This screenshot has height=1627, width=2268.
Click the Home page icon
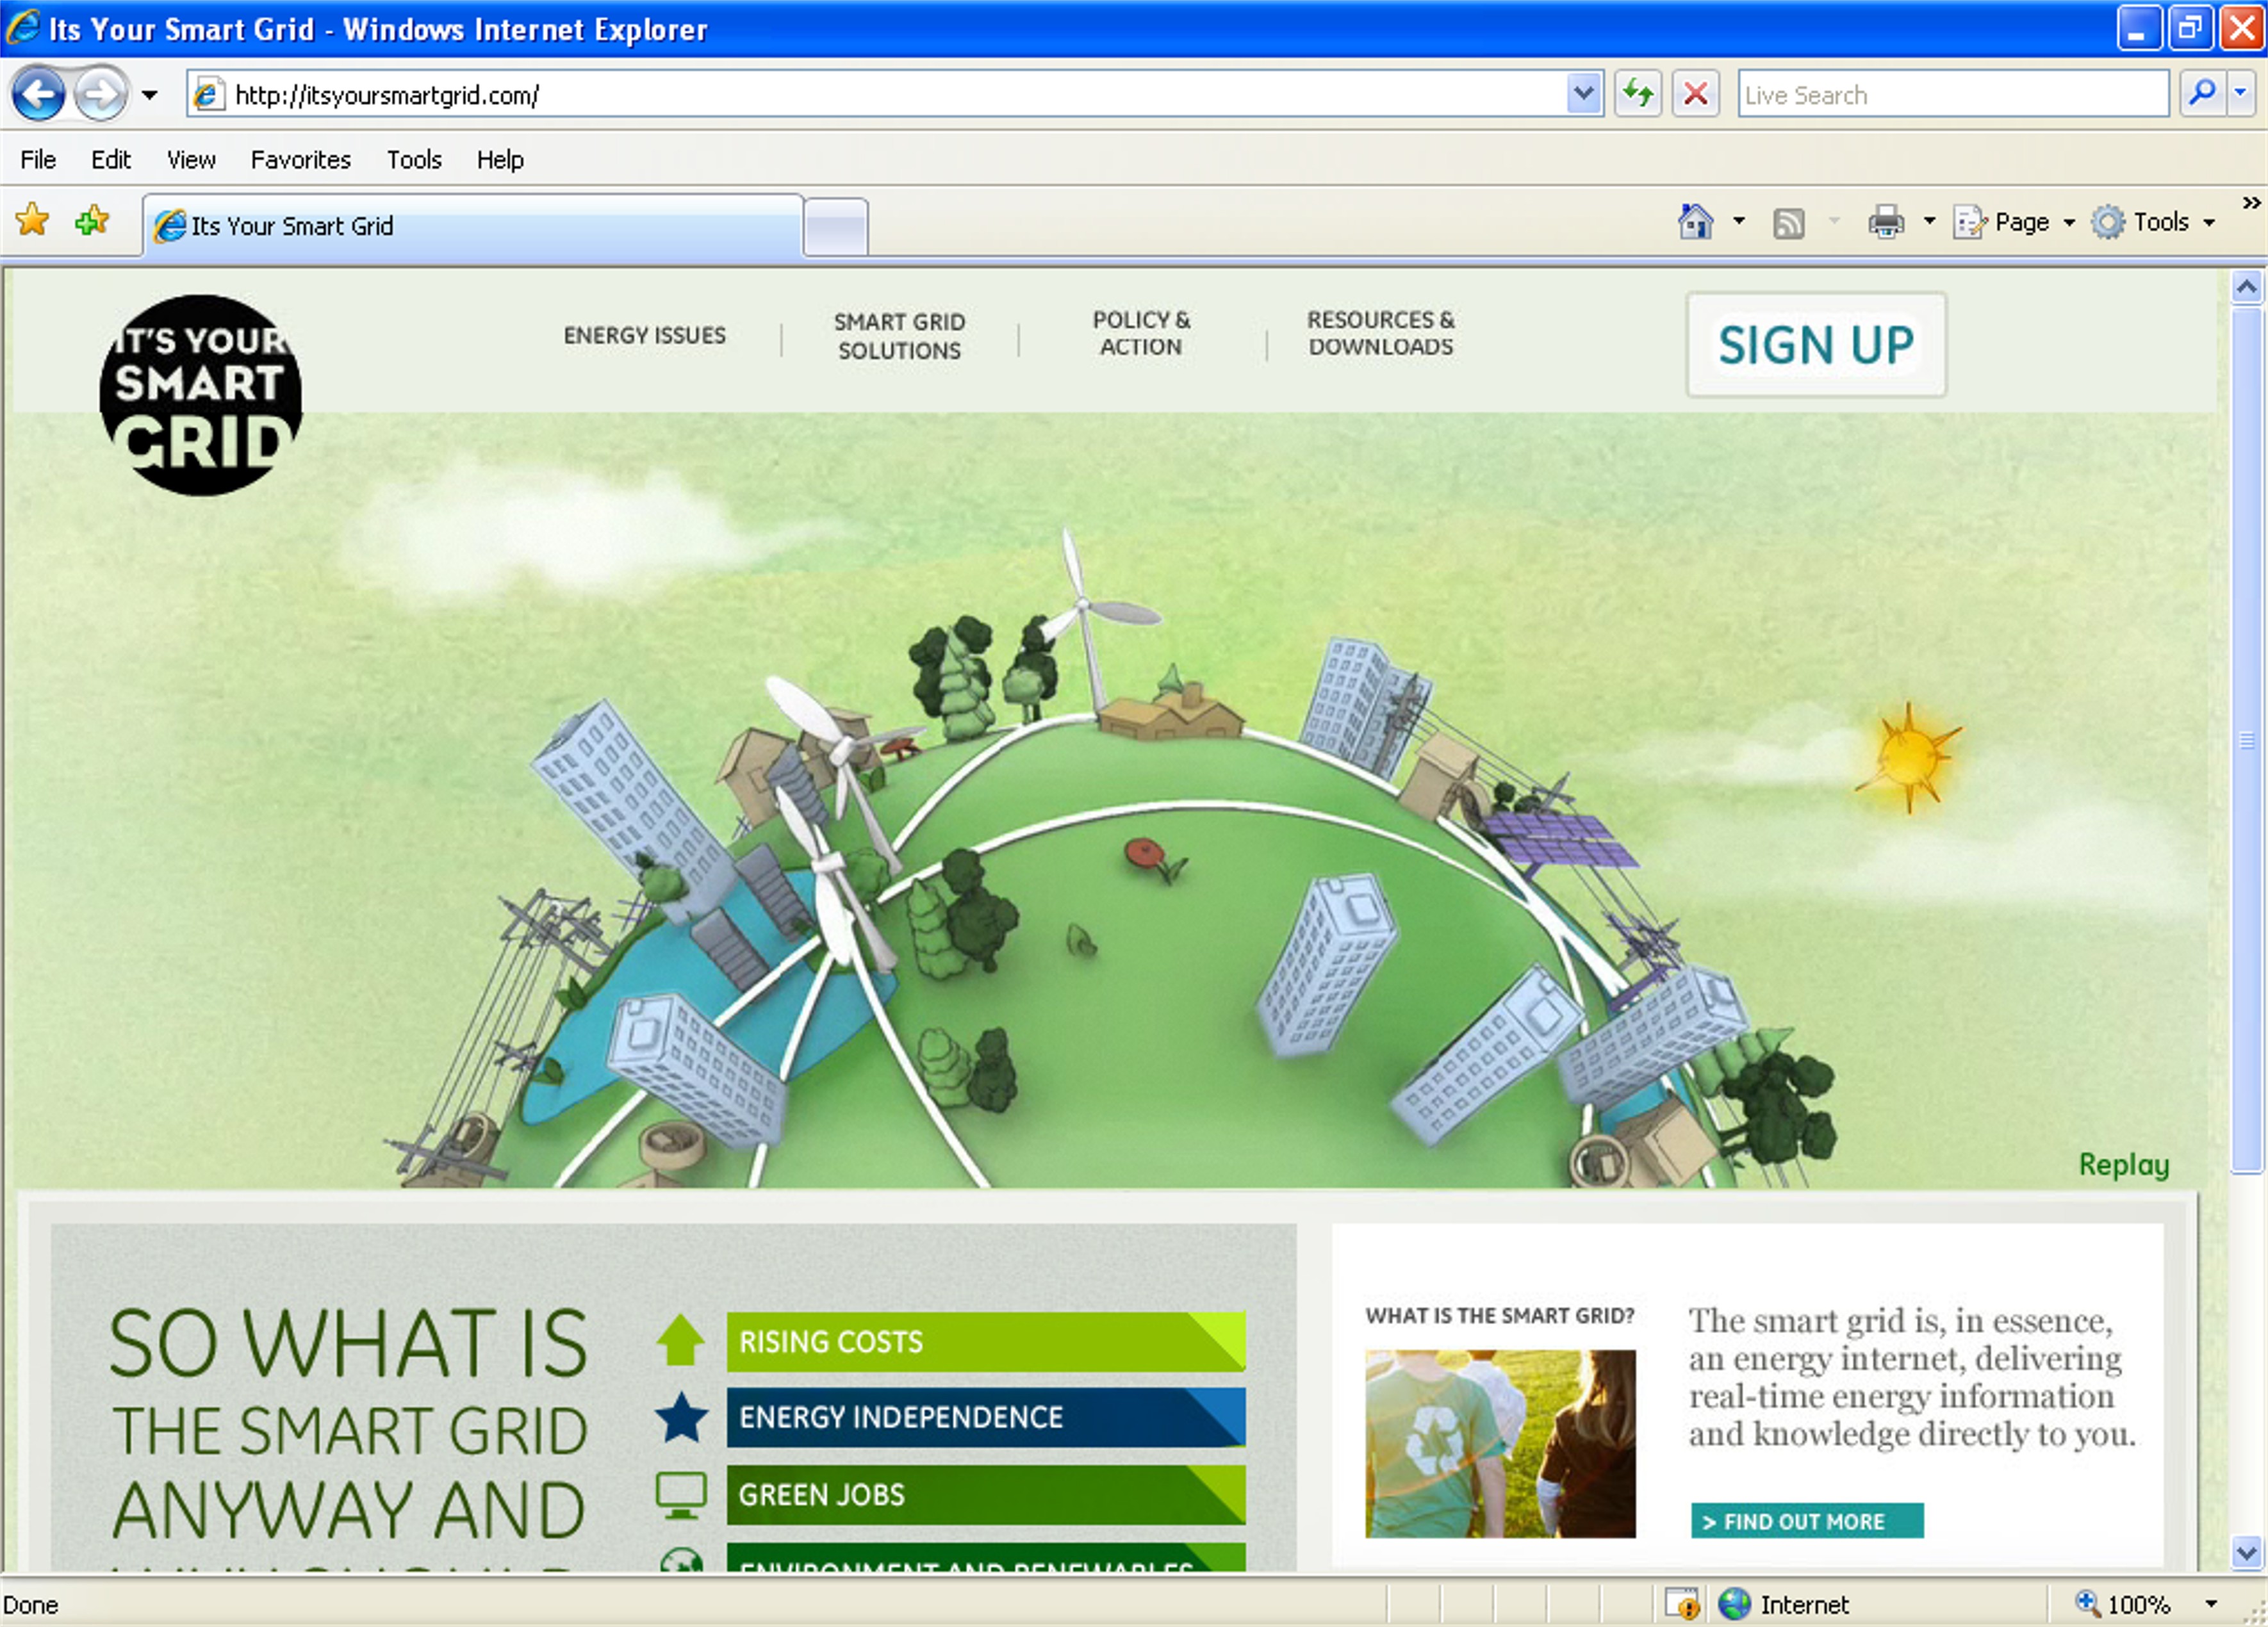point(1695,221)
